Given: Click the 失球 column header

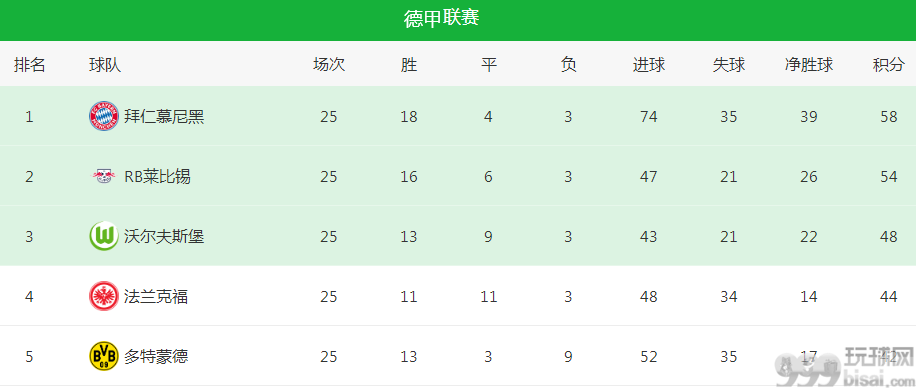Looking at the screenshot, I should pos(728,64).
